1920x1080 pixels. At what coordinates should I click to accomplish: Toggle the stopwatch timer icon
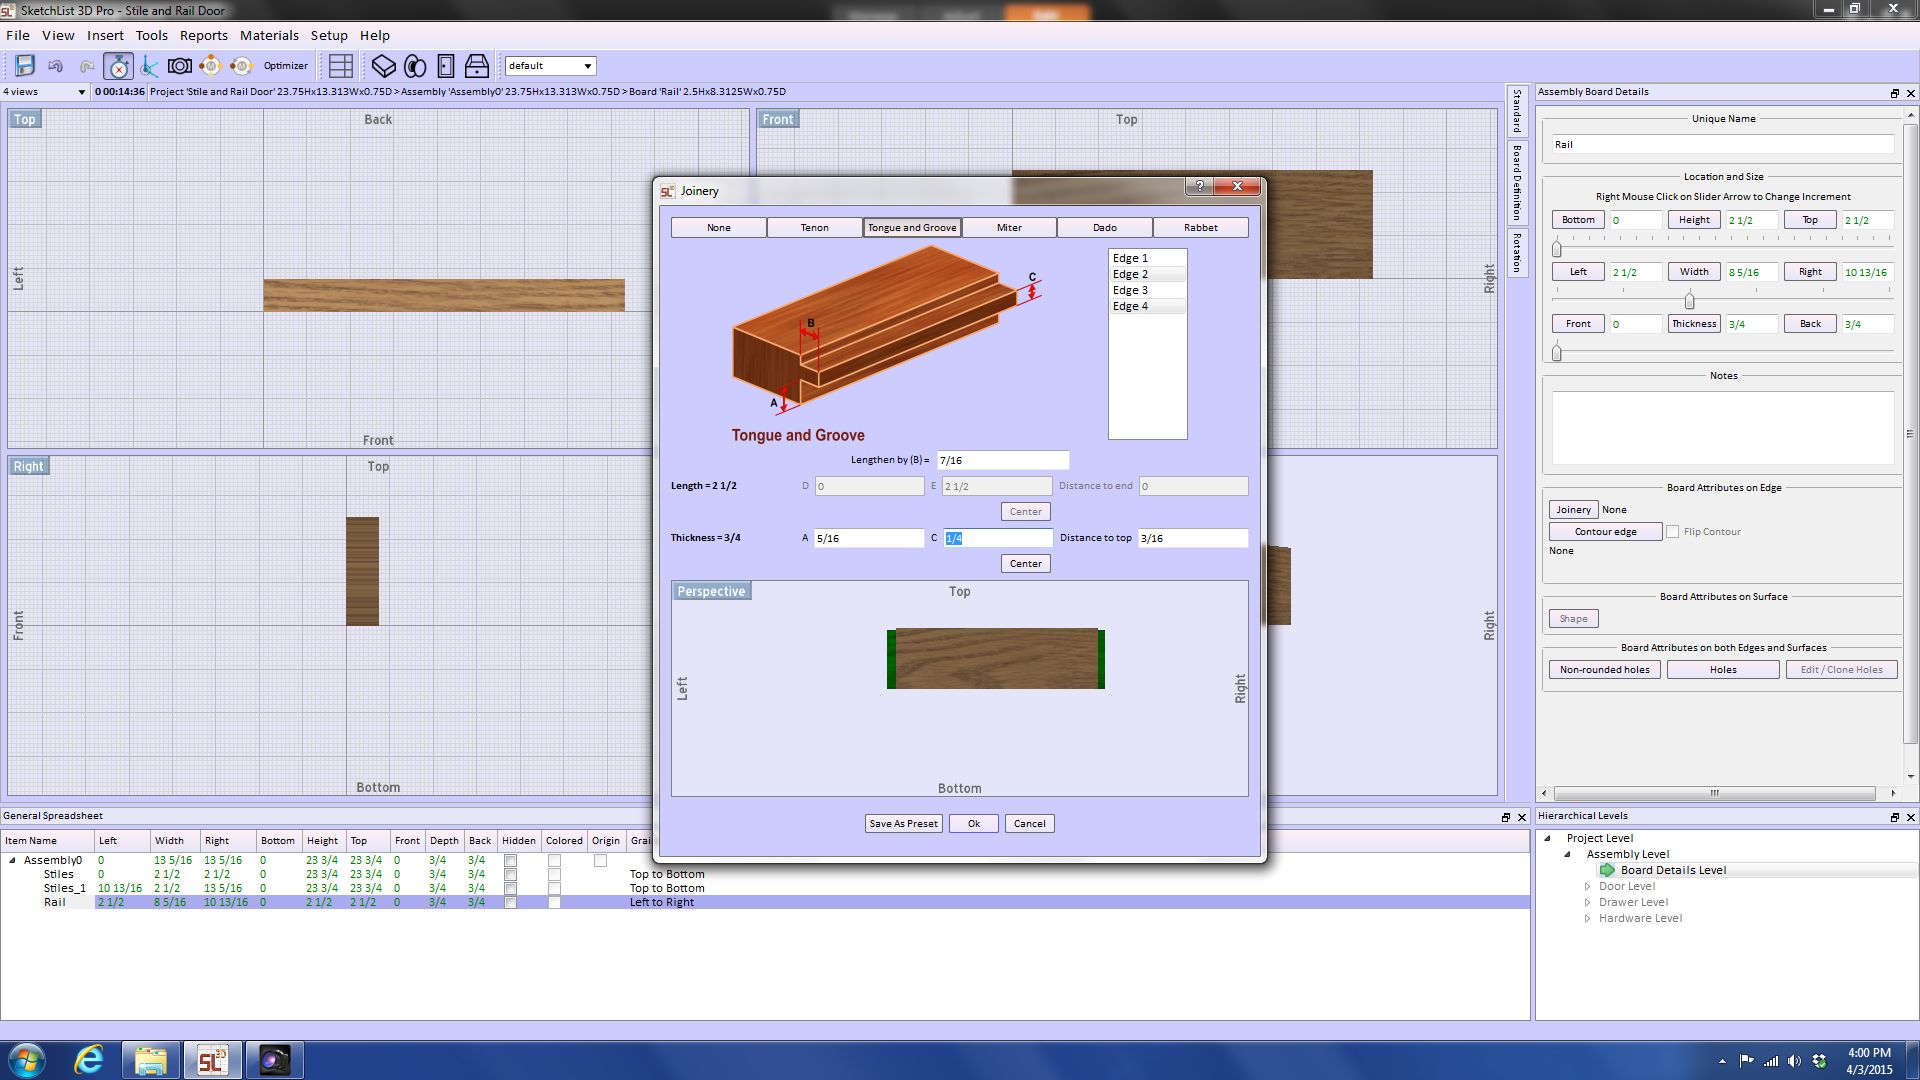[118, 66]
